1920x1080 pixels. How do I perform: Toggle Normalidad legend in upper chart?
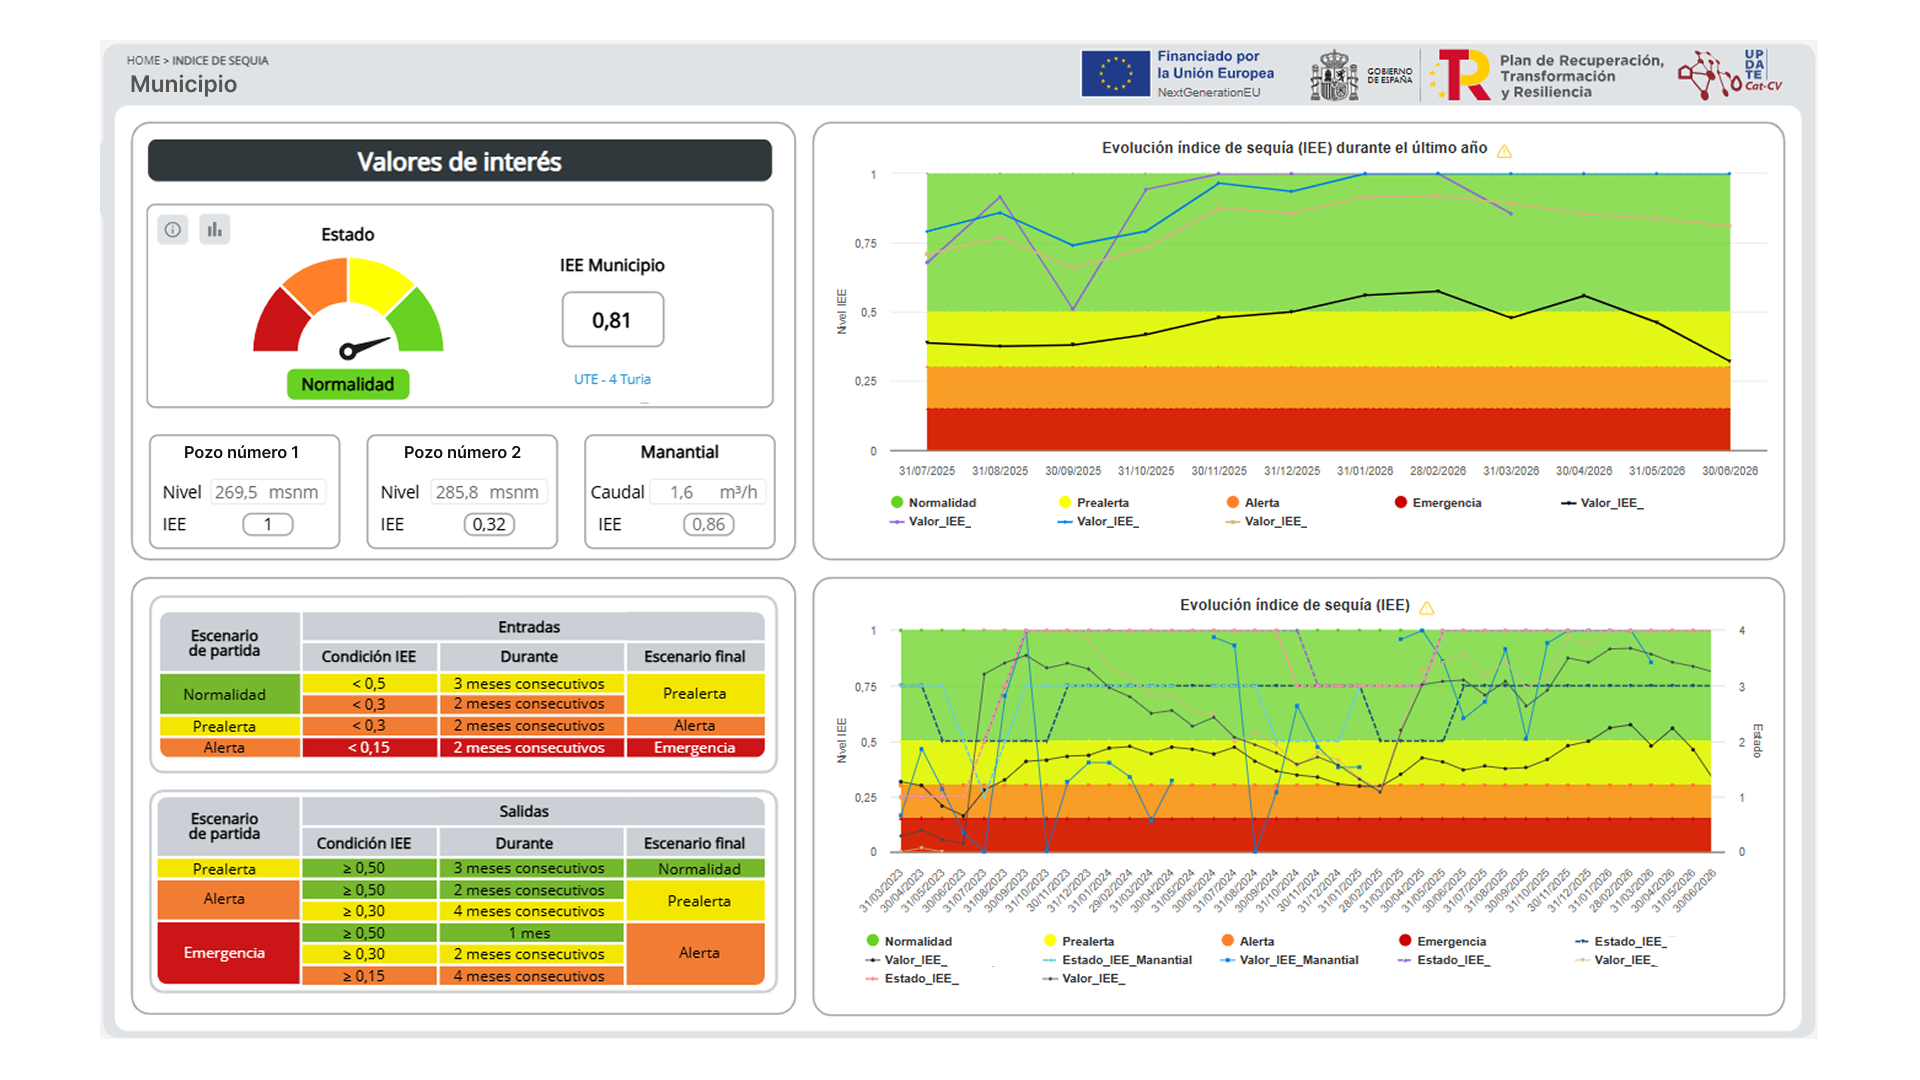coord(933,503)
